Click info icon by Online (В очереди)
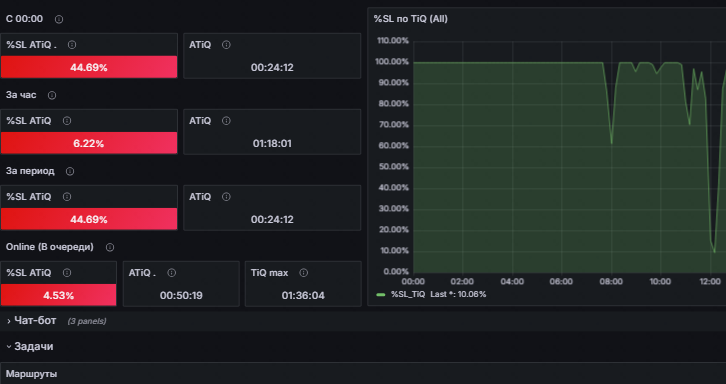Screen dimensions: 726x384 (110, 247)
